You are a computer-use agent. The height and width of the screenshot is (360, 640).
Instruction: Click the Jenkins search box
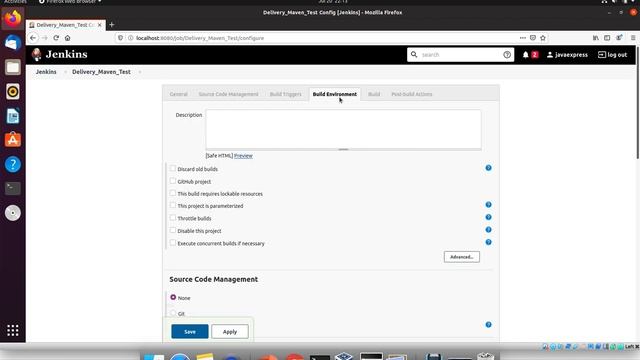(x=460, y=55)
